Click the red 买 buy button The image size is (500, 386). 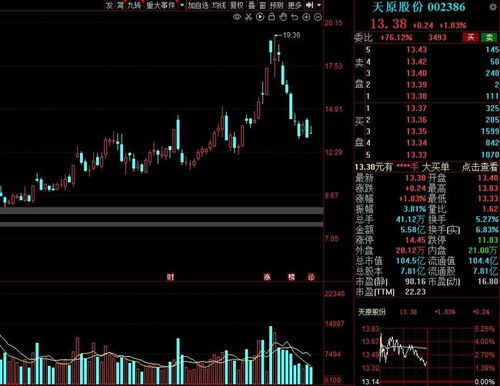470,37
